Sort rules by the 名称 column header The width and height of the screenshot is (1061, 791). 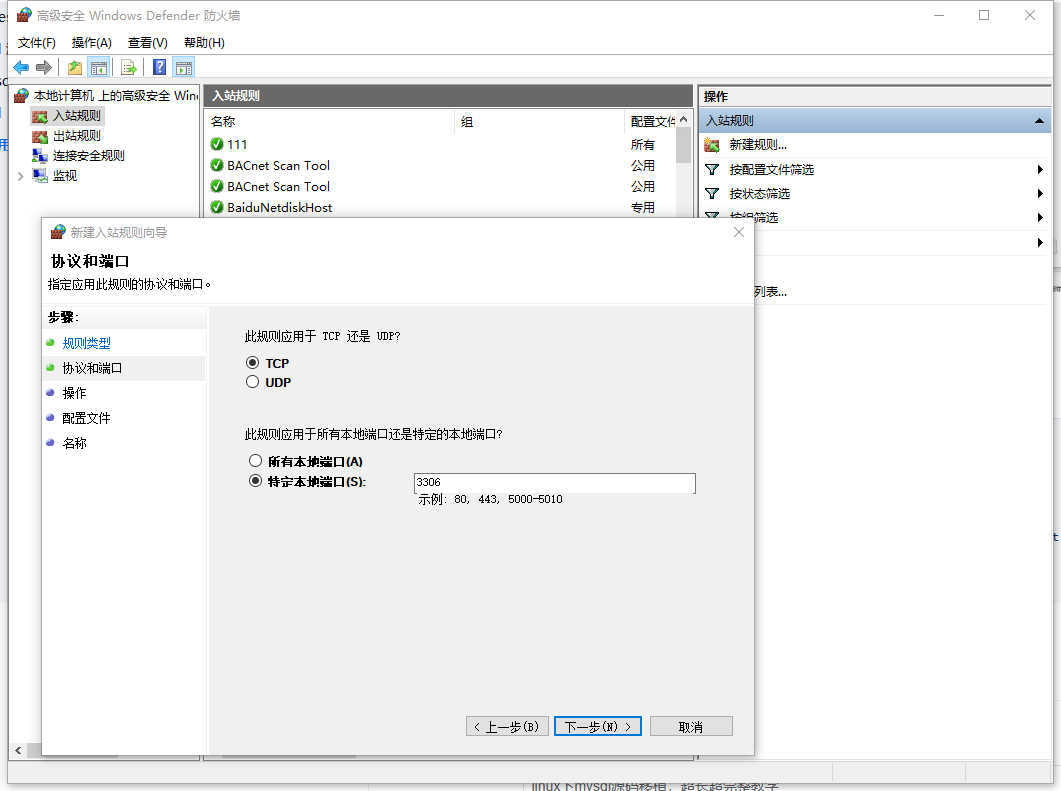pos(223,122)
